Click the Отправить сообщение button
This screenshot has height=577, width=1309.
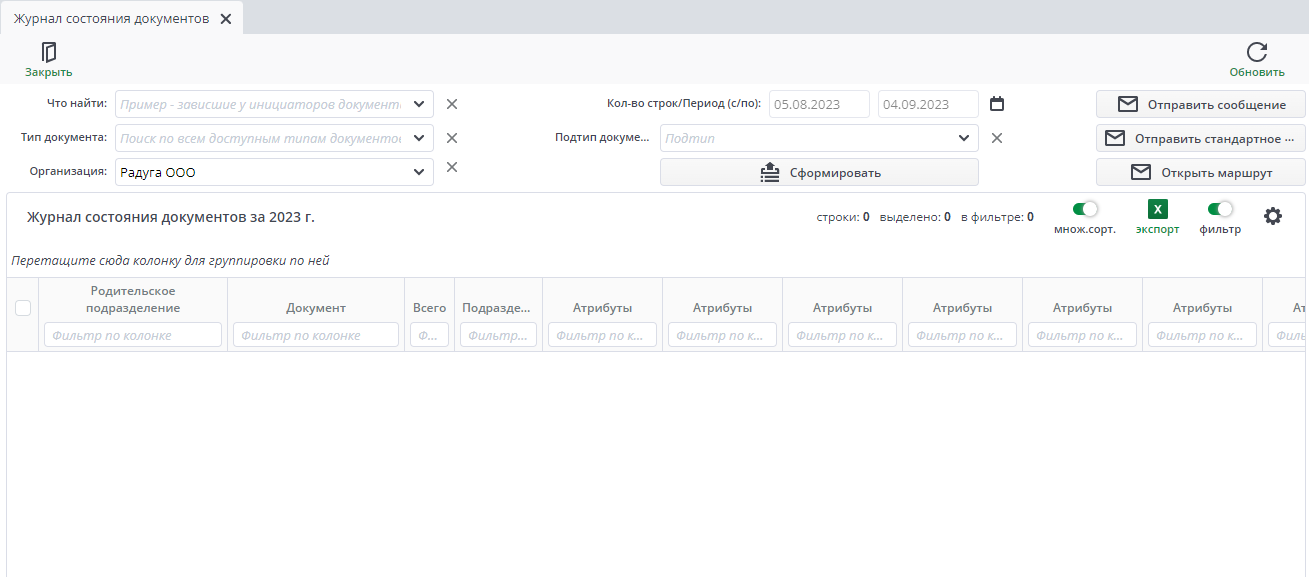[1200, 104]
